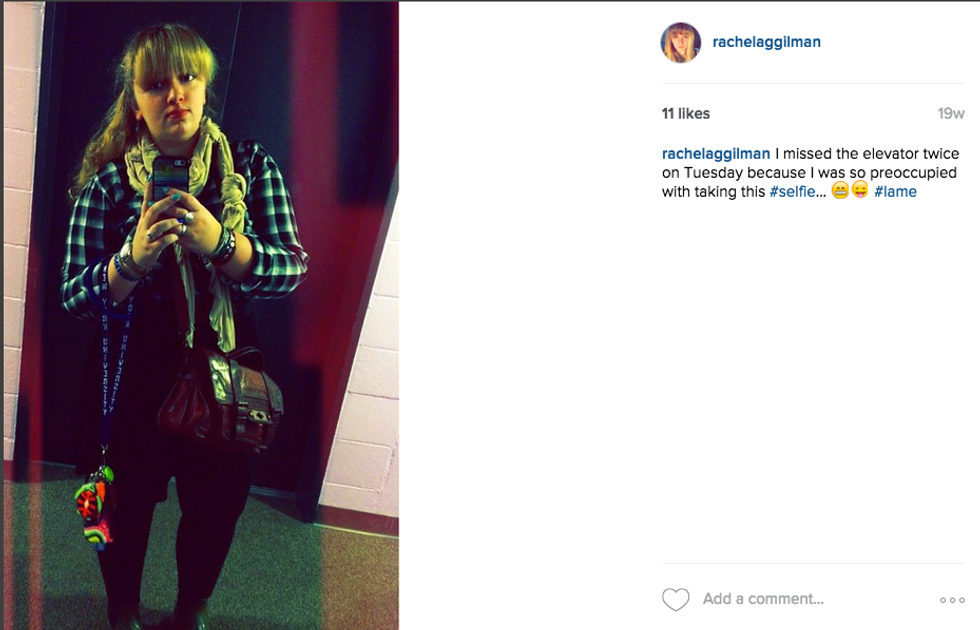Click the 19w timestamp
The image size is (980, 630).
(x=951, y=114)
